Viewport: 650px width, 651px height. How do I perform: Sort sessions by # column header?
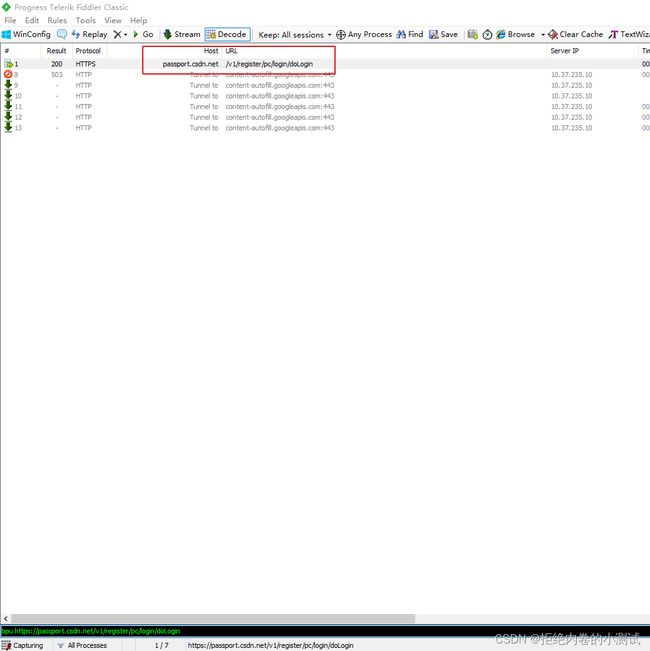(x=21, y=51)
